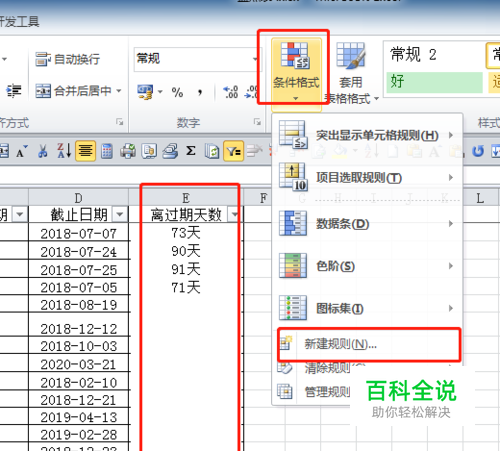The width and height of the screenshot is (500, 451).
Task: Click the indent icon at ribbon left
Action: point(14,91)
